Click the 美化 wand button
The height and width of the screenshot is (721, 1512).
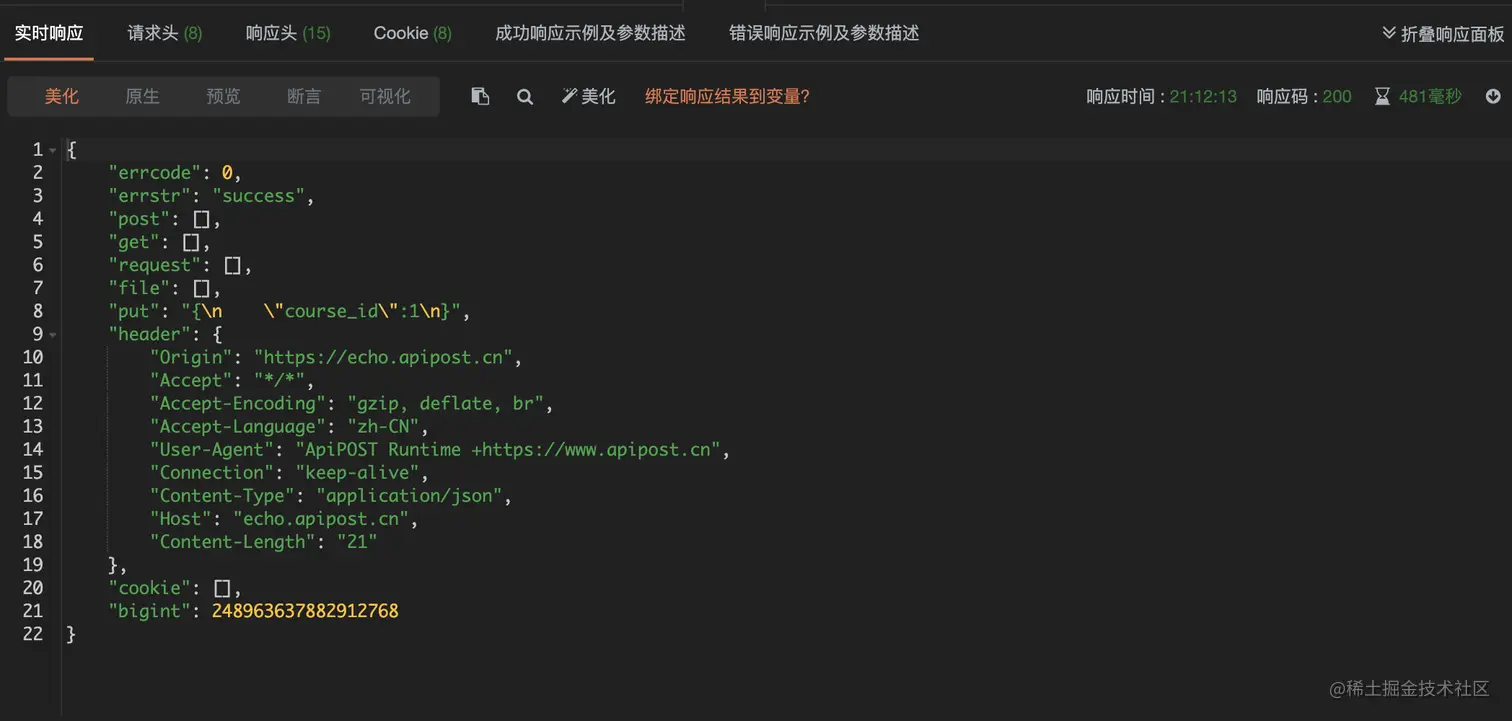(588, 96)
